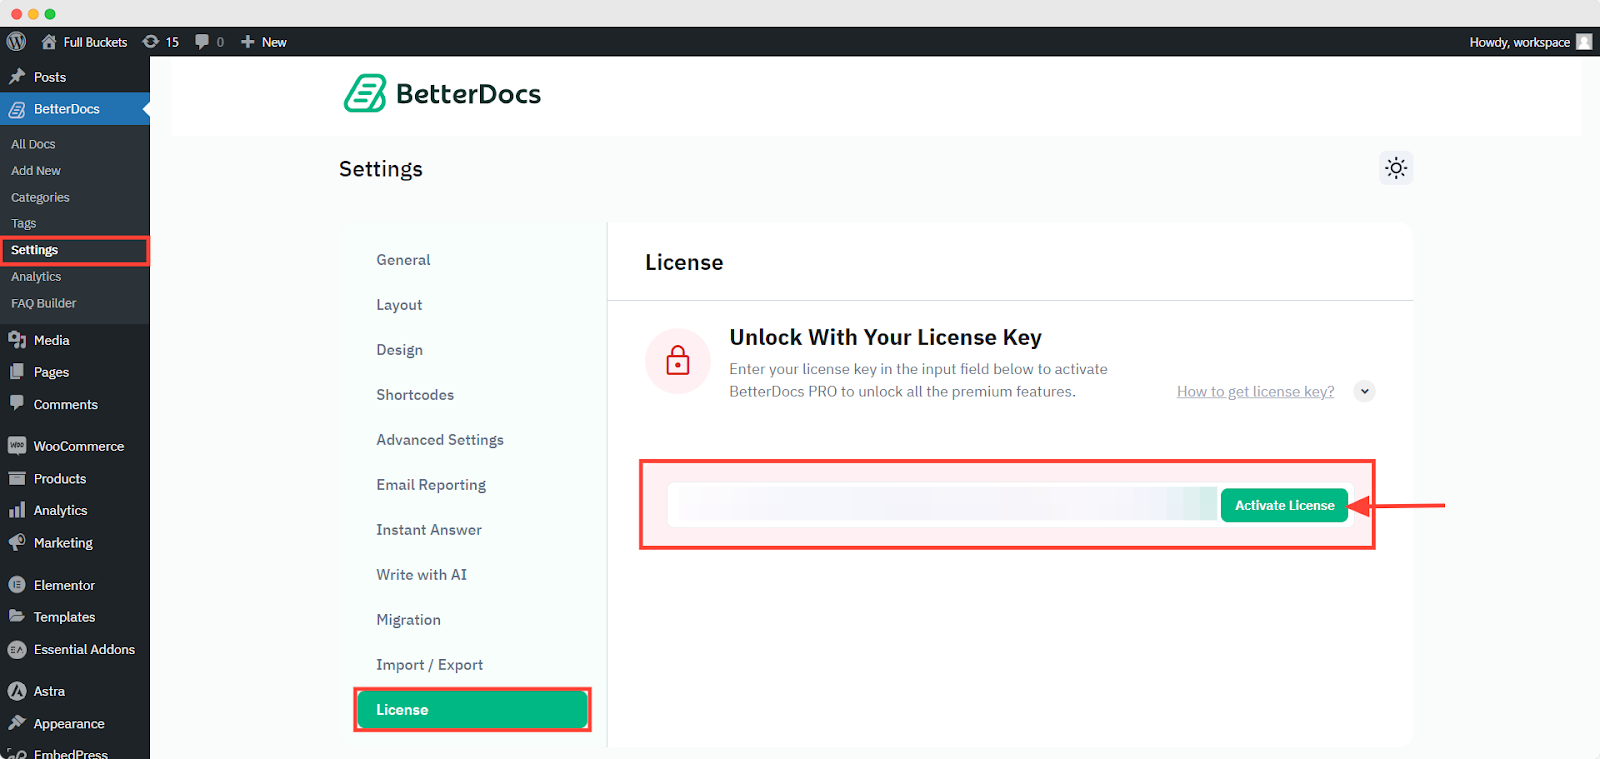
Task: Open How to get license key link
Action: point(1255,391)
